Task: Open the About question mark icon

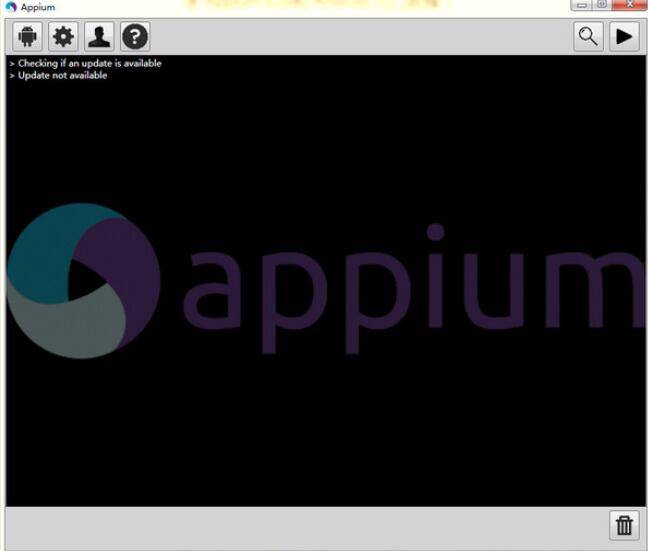Action: (135, 36)
